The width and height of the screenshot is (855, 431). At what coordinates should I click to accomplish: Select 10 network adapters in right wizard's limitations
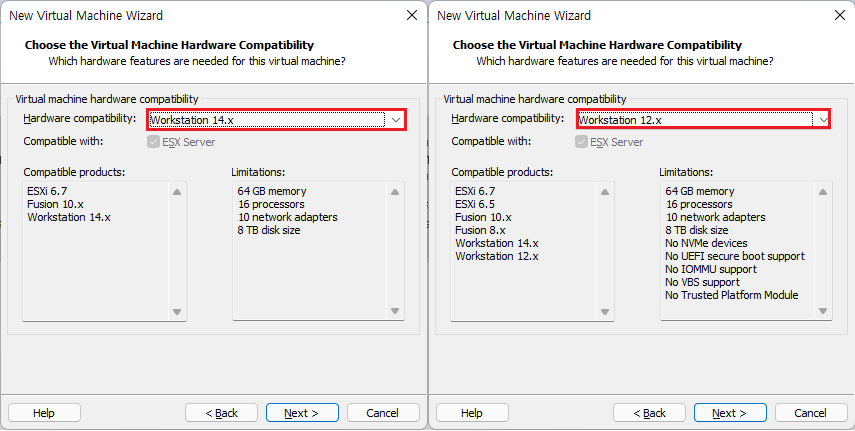point(715,217)
